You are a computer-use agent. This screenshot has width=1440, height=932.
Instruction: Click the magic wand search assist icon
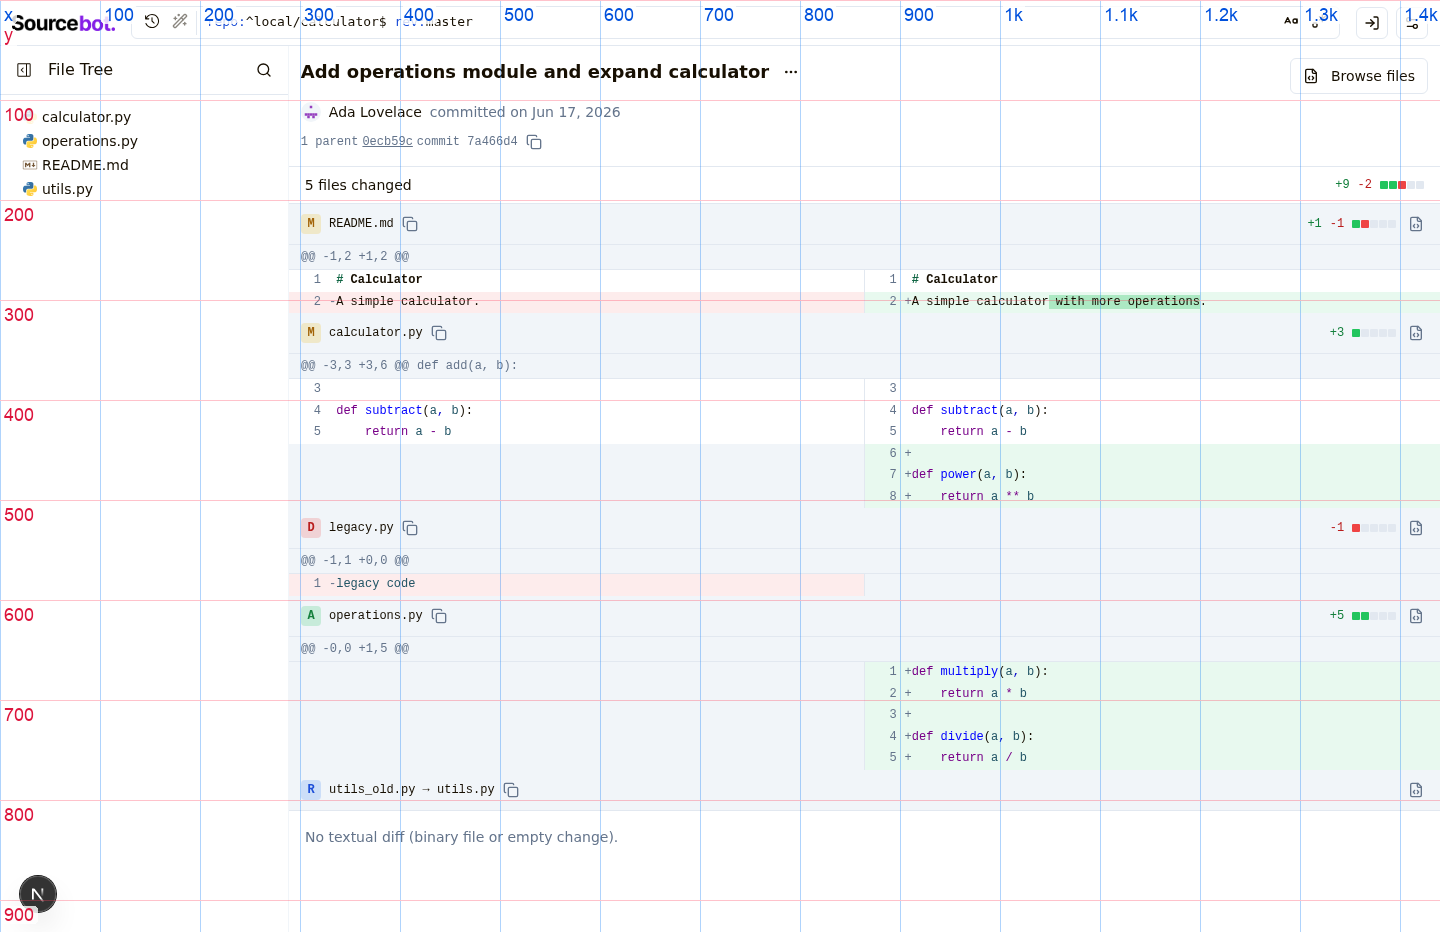coord(180,21)
